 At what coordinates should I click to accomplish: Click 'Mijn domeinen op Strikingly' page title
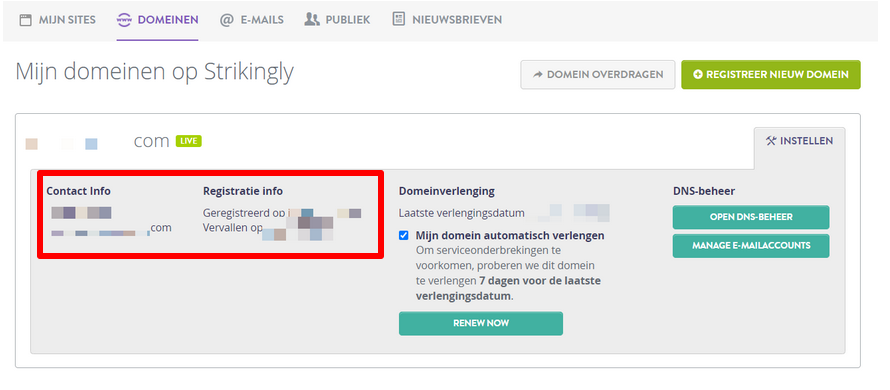[x=154, y=73]
